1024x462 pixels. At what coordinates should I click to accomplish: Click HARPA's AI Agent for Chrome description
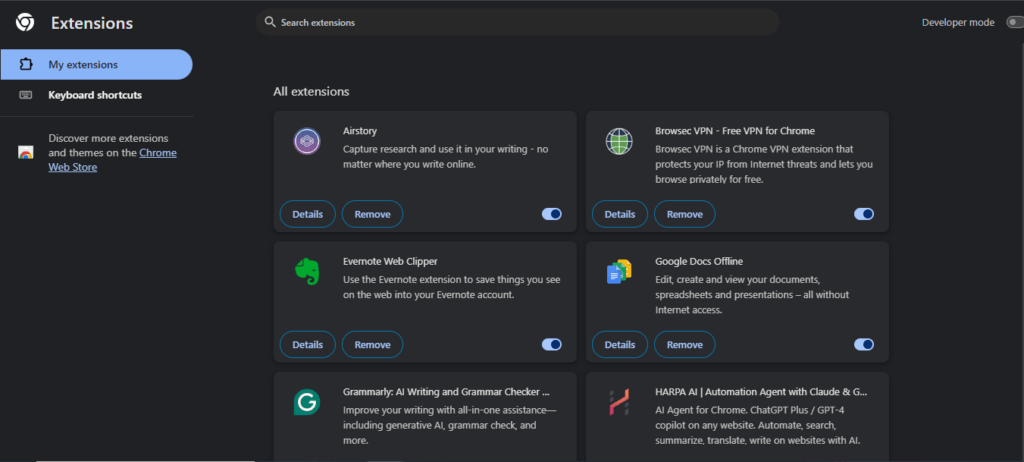tap(758, 425)
